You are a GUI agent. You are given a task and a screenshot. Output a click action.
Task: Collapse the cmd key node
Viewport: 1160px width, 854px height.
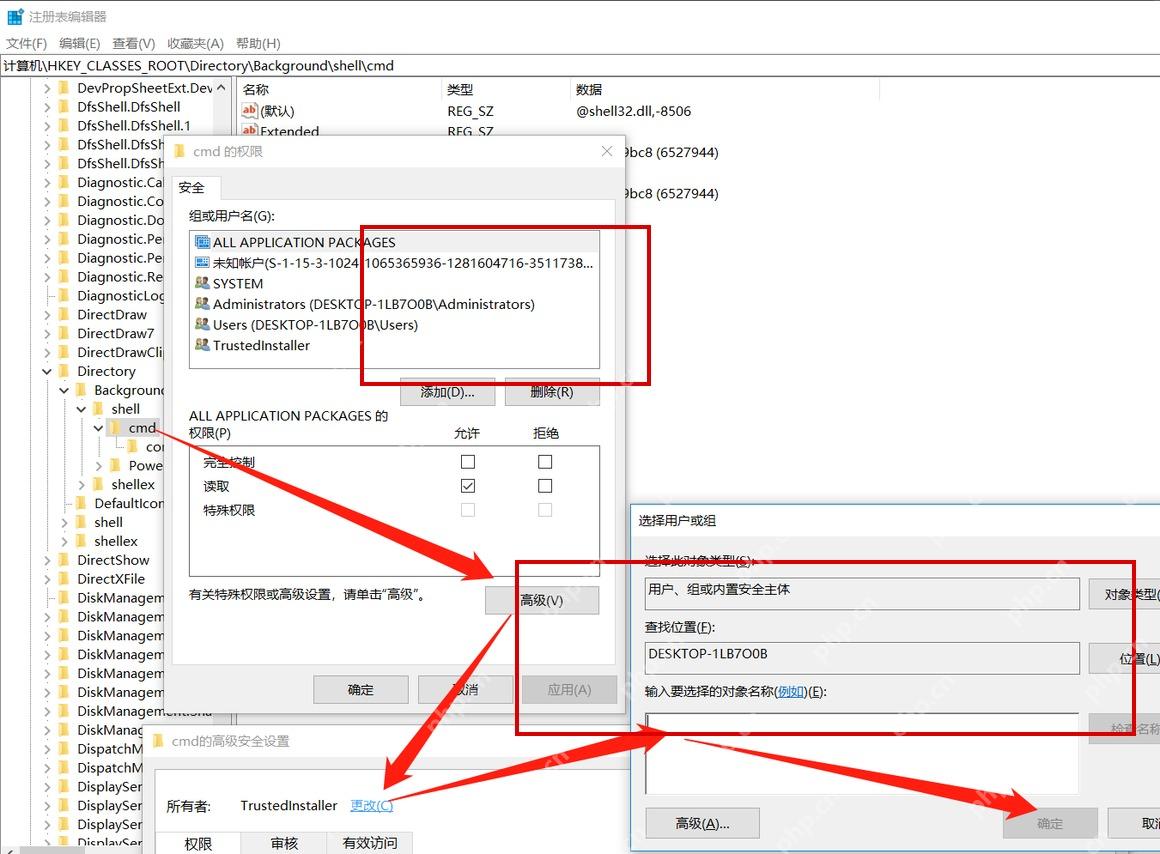pyautogui.click(x=98, y=428)
